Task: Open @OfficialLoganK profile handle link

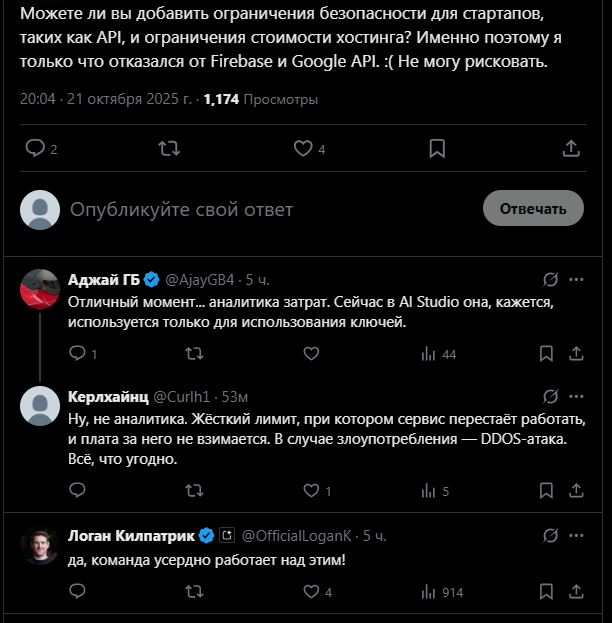Action: coord(299,534)
